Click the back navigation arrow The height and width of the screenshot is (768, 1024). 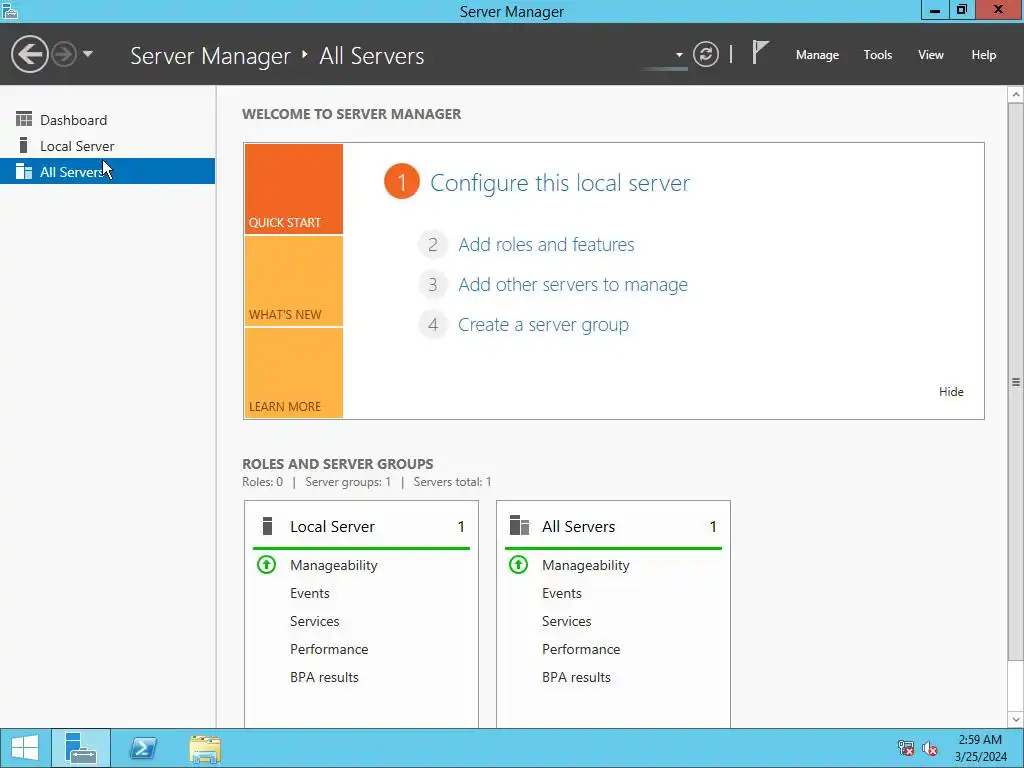click(29, 54)
